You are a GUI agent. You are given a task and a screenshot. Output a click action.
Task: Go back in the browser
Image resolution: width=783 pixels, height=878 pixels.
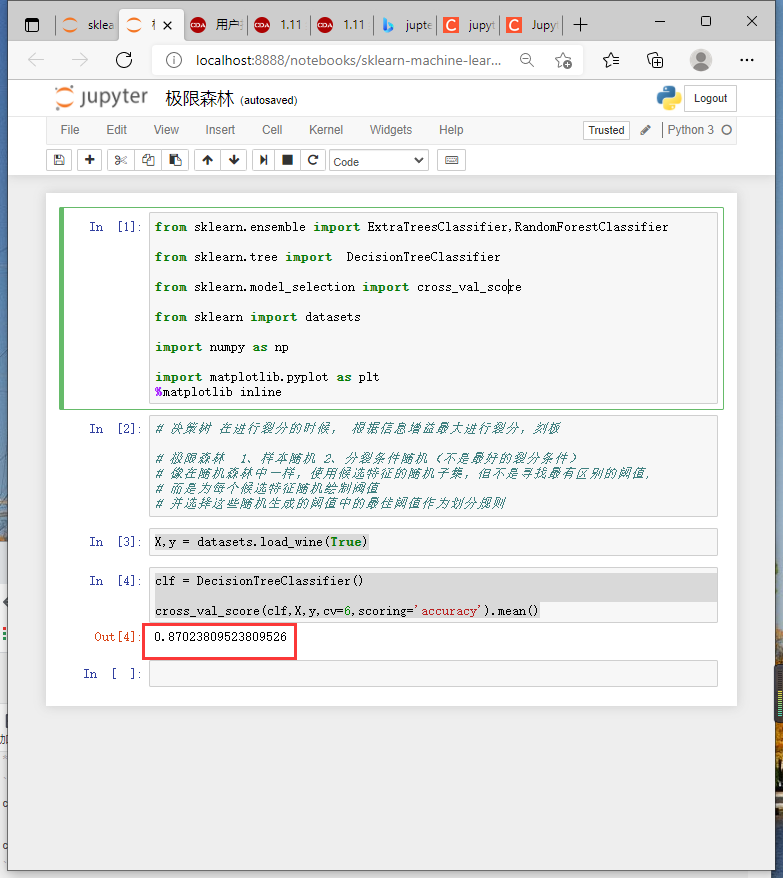click(36, 60)
